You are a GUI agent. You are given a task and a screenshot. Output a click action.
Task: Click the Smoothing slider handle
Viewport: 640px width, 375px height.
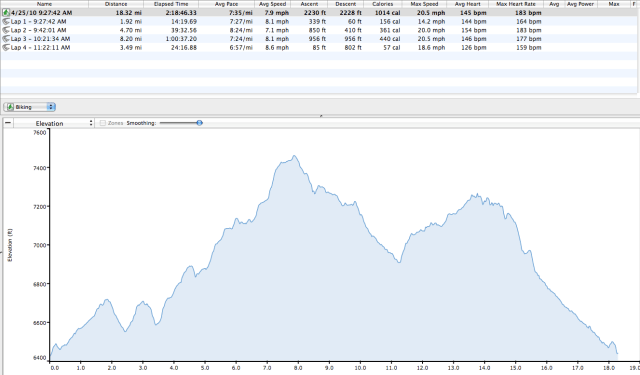199,123
